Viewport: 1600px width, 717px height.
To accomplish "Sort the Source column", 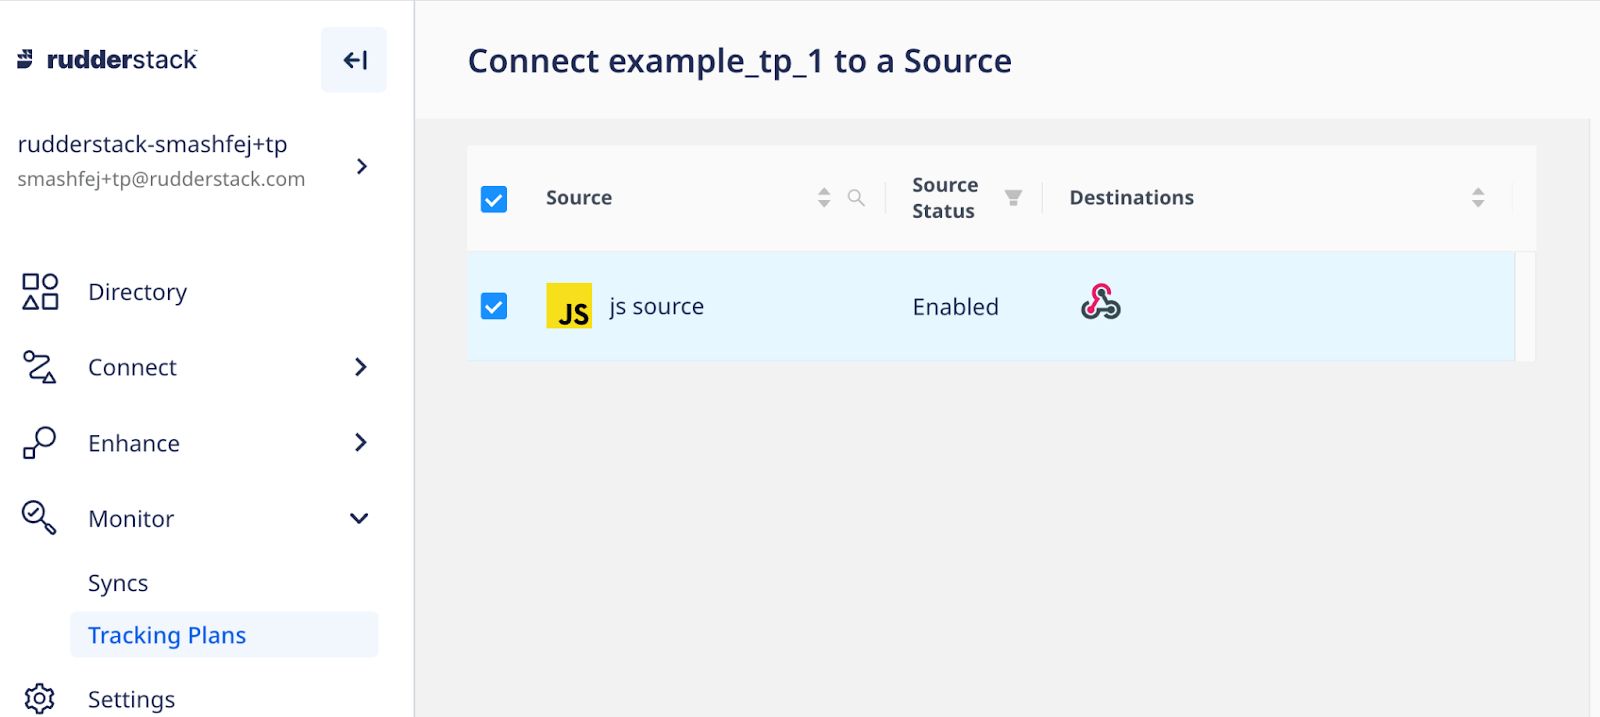I will (824, 197).
